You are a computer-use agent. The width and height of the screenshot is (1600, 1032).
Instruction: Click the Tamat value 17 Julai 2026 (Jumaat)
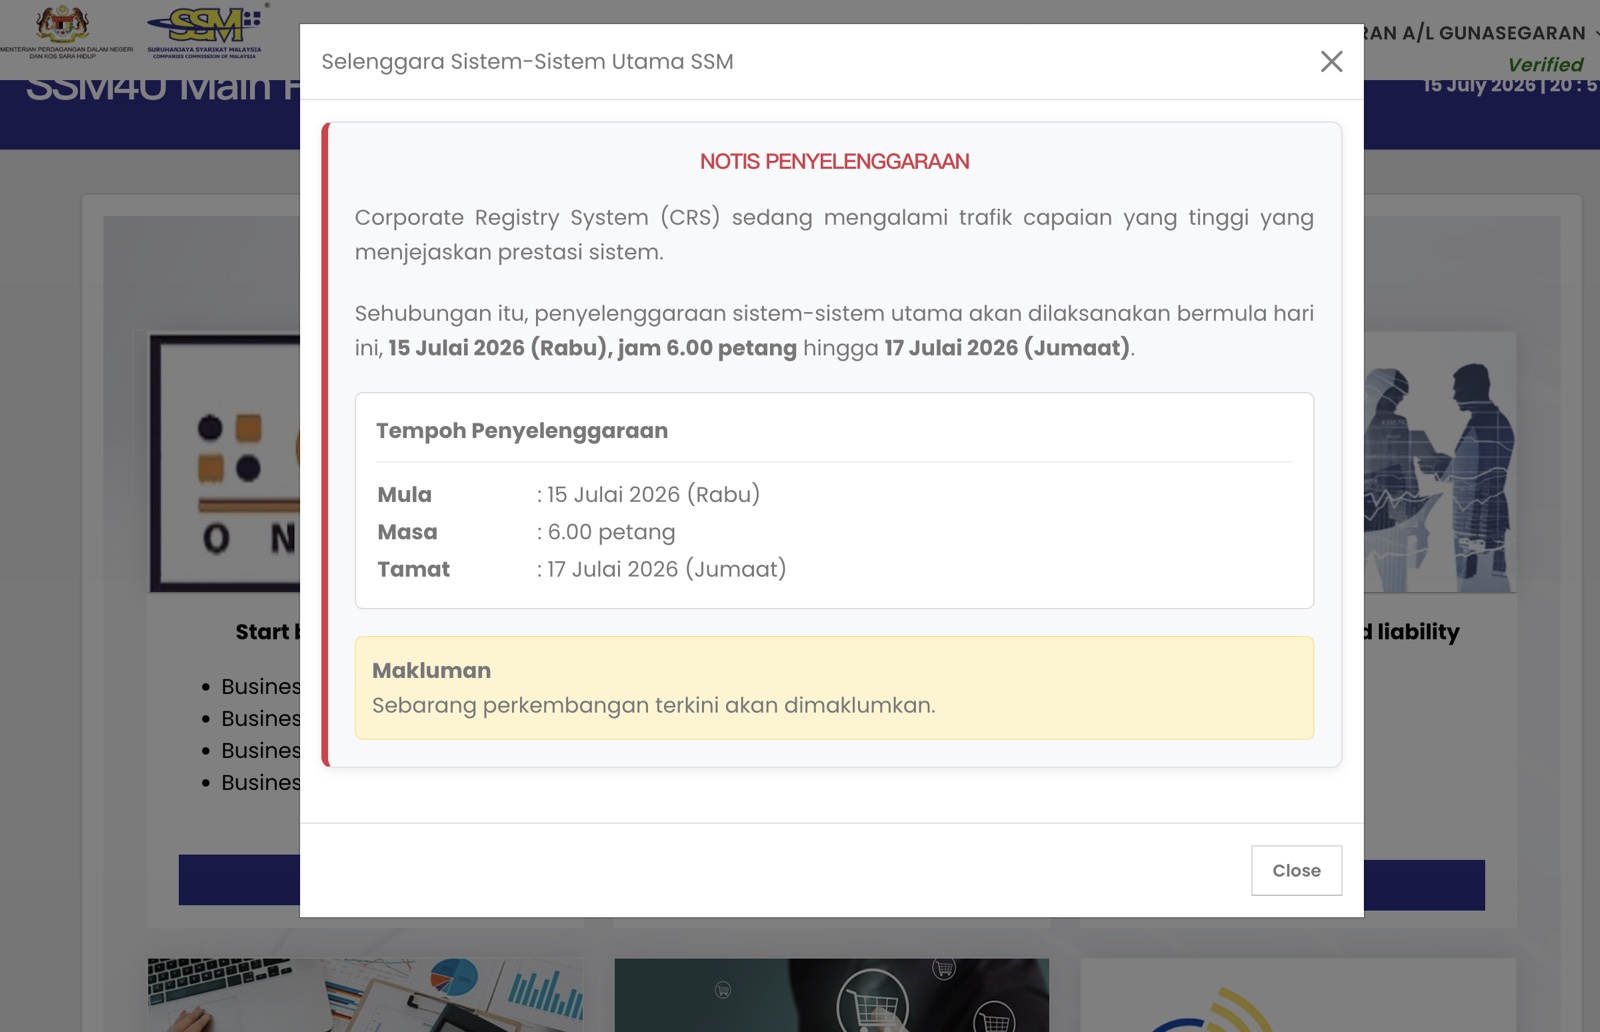click(x=666, y=569)
